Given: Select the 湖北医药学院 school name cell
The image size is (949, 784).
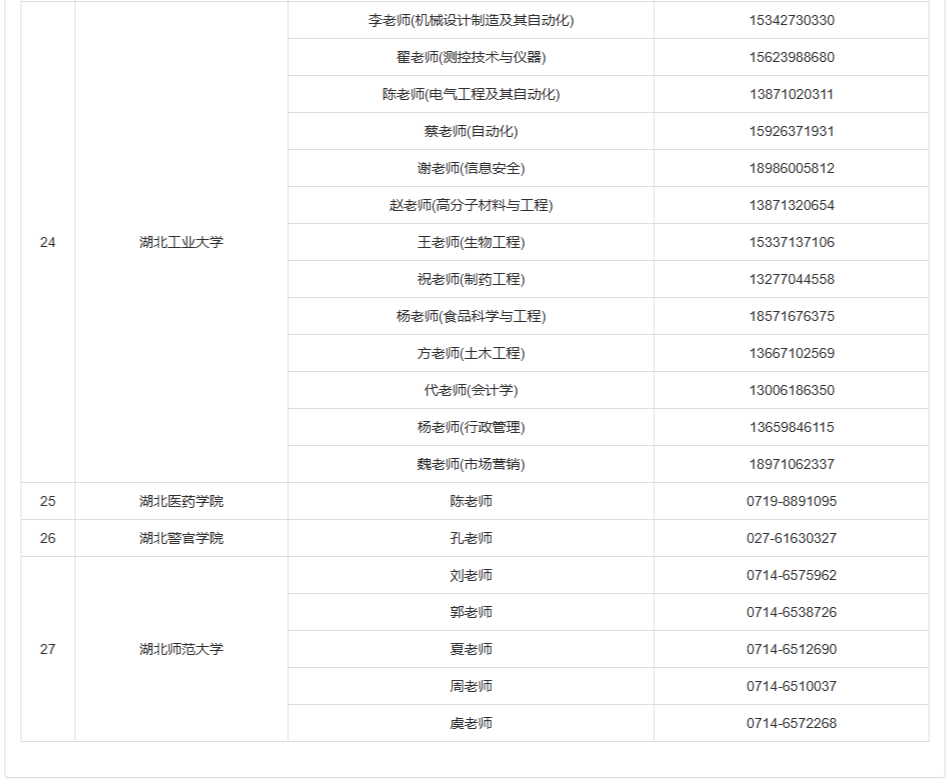Looking at the screenshot, I should [181, 501].
